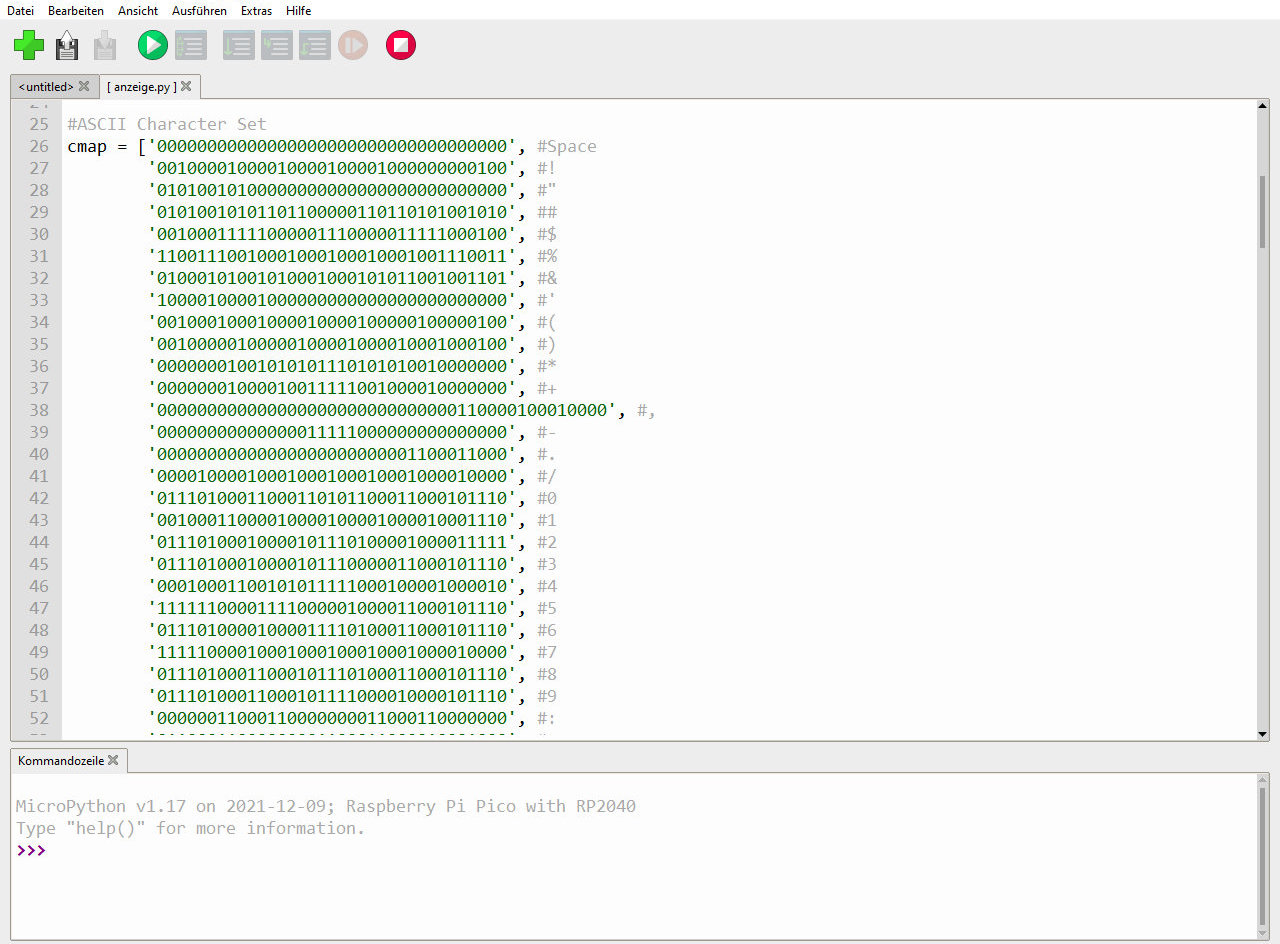Close the <untitled> editor tab
The image size is (1280, 944).
[x=84, y=86]
